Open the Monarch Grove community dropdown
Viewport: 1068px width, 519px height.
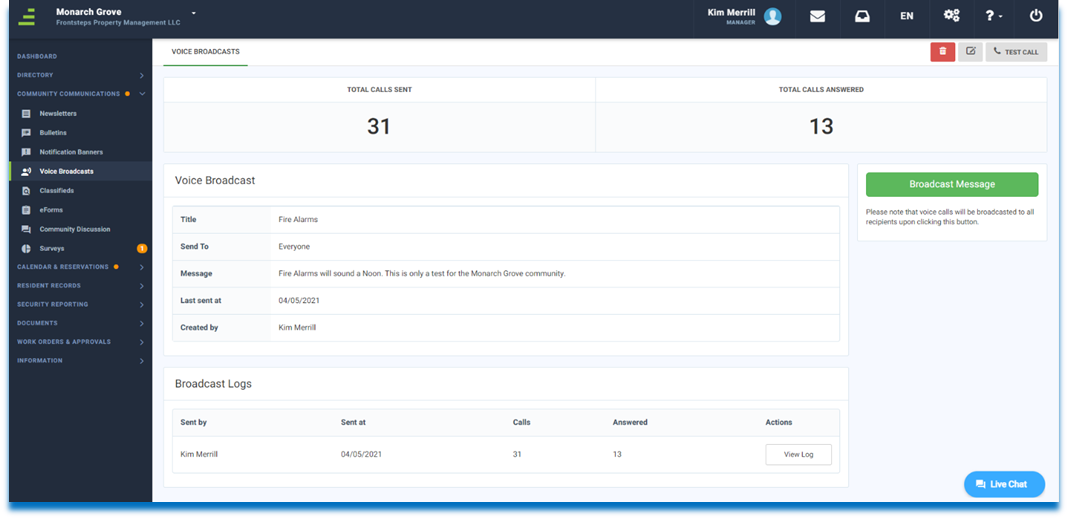[x=193, y=13]
